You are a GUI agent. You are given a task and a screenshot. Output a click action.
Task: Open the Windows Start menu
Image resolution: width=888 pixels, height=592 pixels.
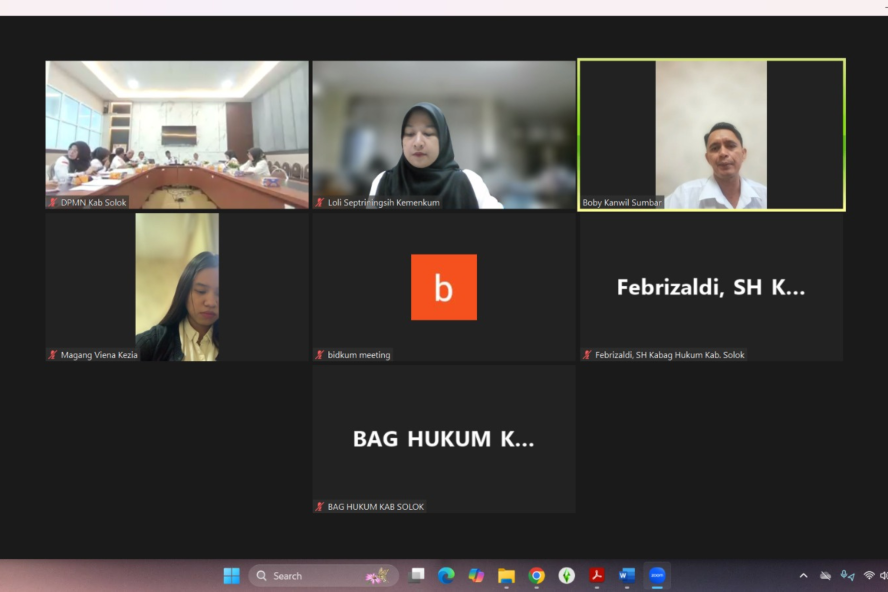point(231,576)
